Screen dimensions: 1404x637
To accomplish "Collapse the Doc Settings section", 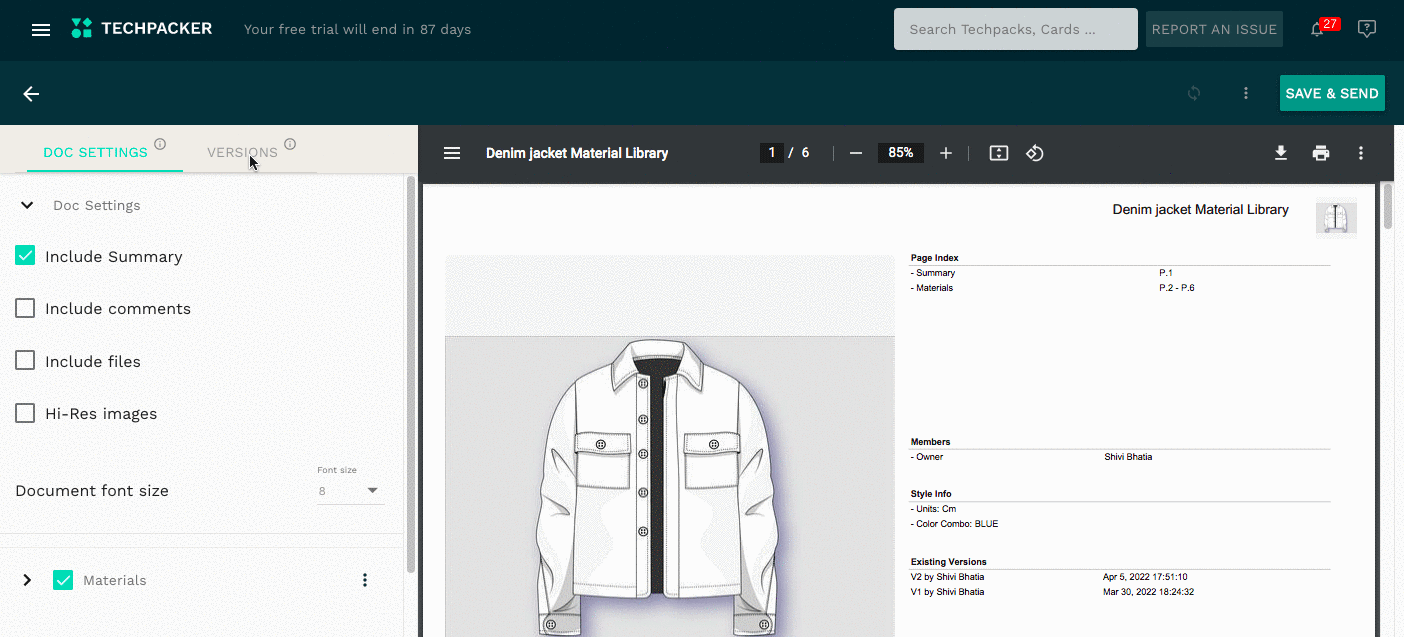I will 27,205.
